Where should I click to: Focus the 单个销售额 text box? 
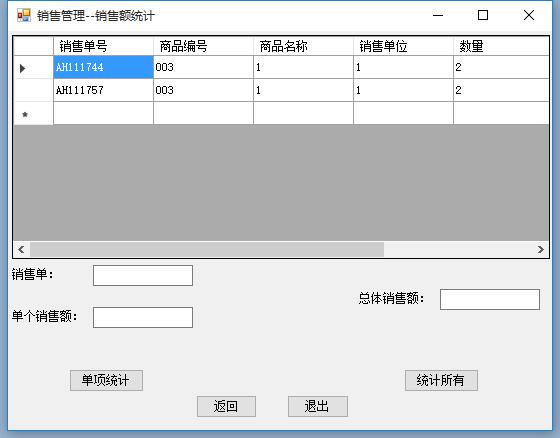[143, 317]
